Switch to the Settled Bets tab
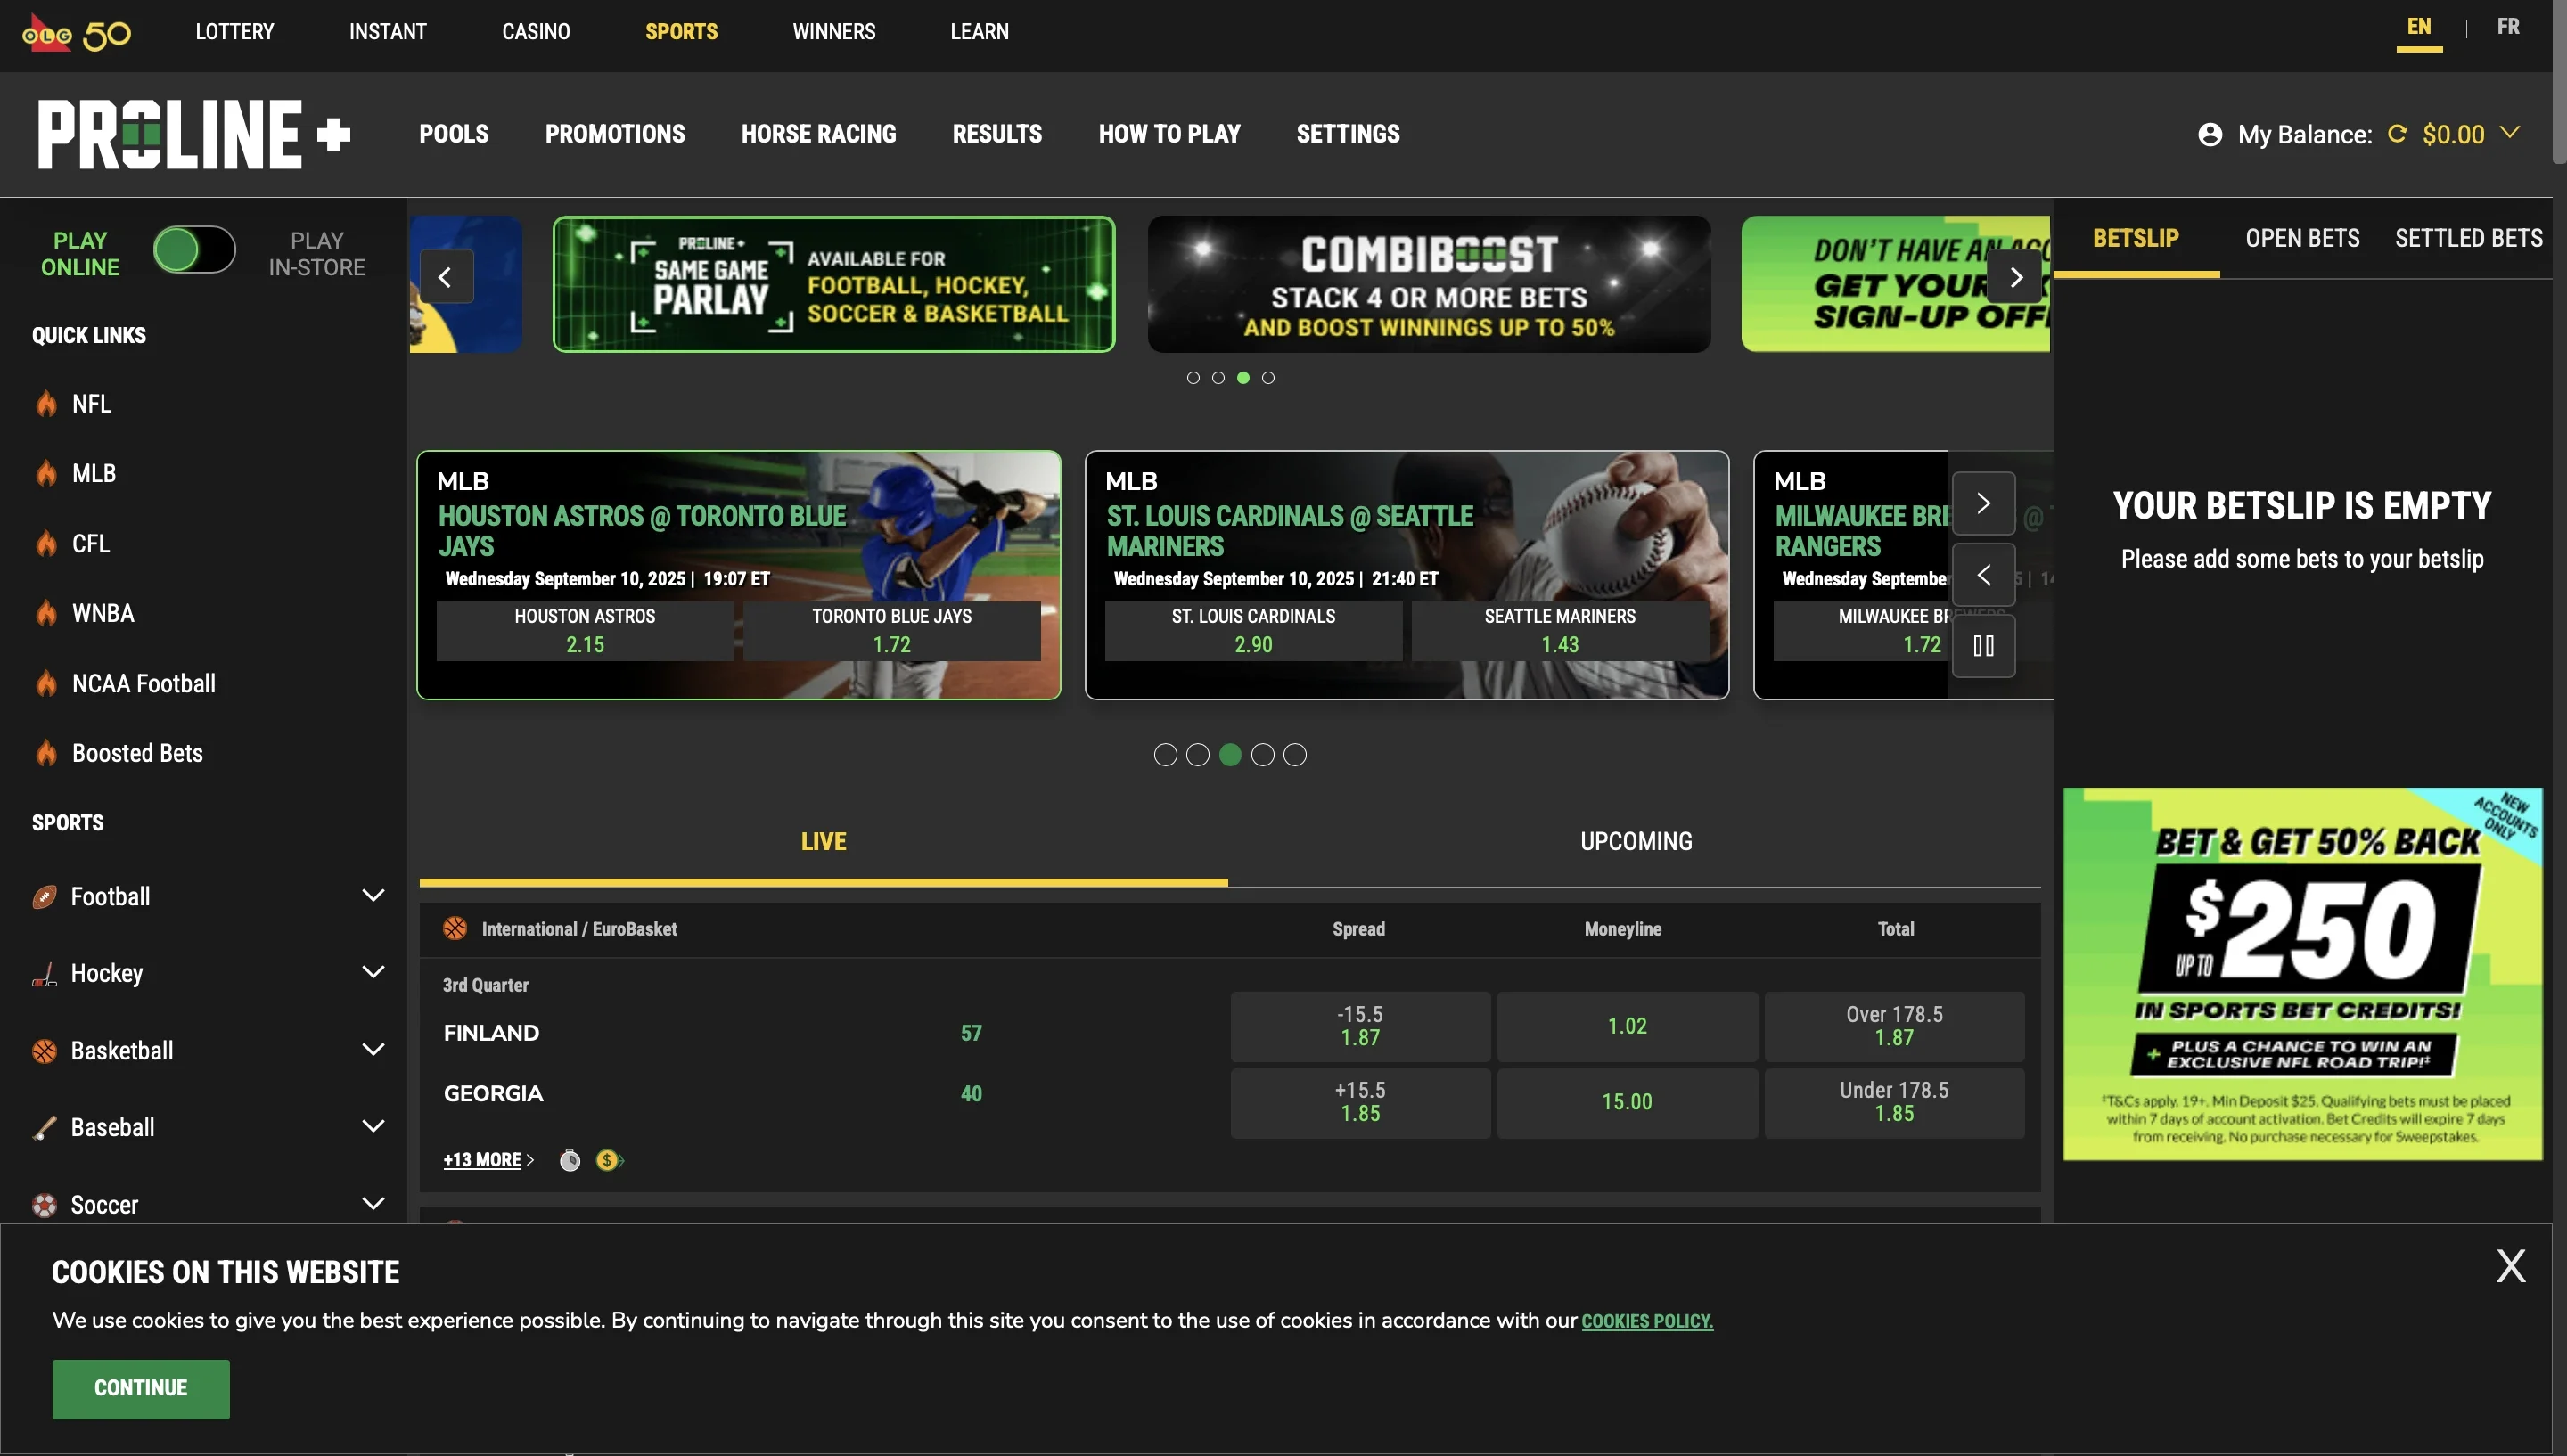The image size is (2567, 1456). tap(2467, 237)
